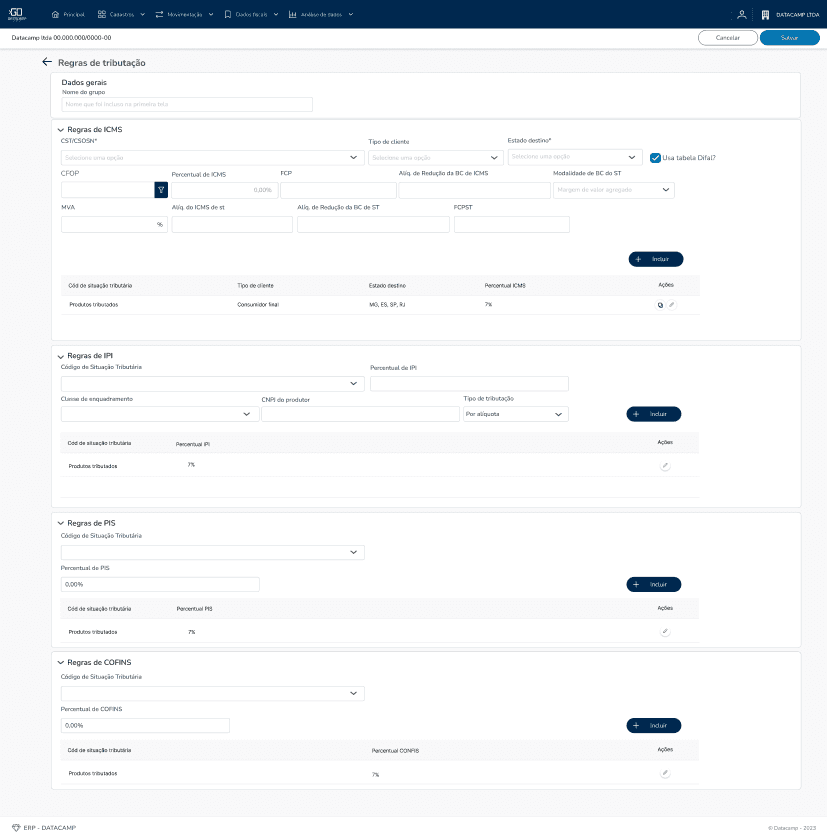Screen dimensions: 827x839
Task: Open the user profile icon in the header
Action: (x=741, y=14)
